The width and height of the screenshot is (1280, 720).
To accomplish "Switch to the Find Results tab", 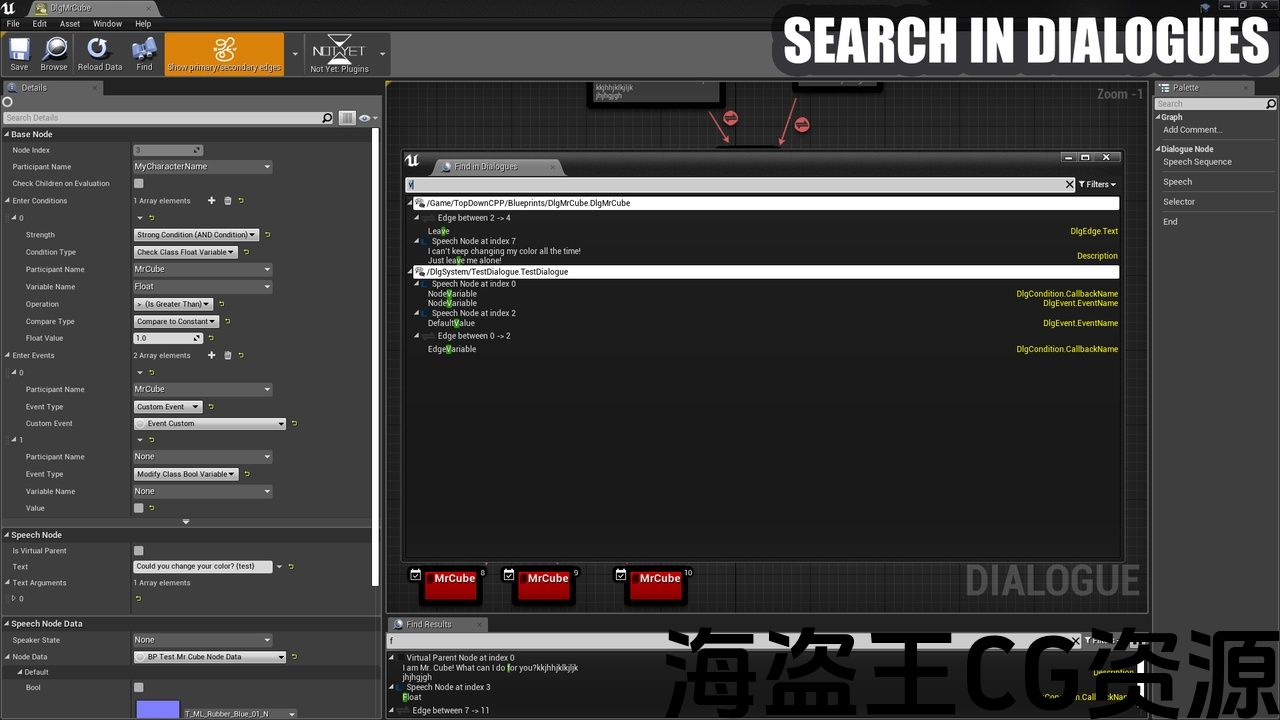I will point(428,624).
